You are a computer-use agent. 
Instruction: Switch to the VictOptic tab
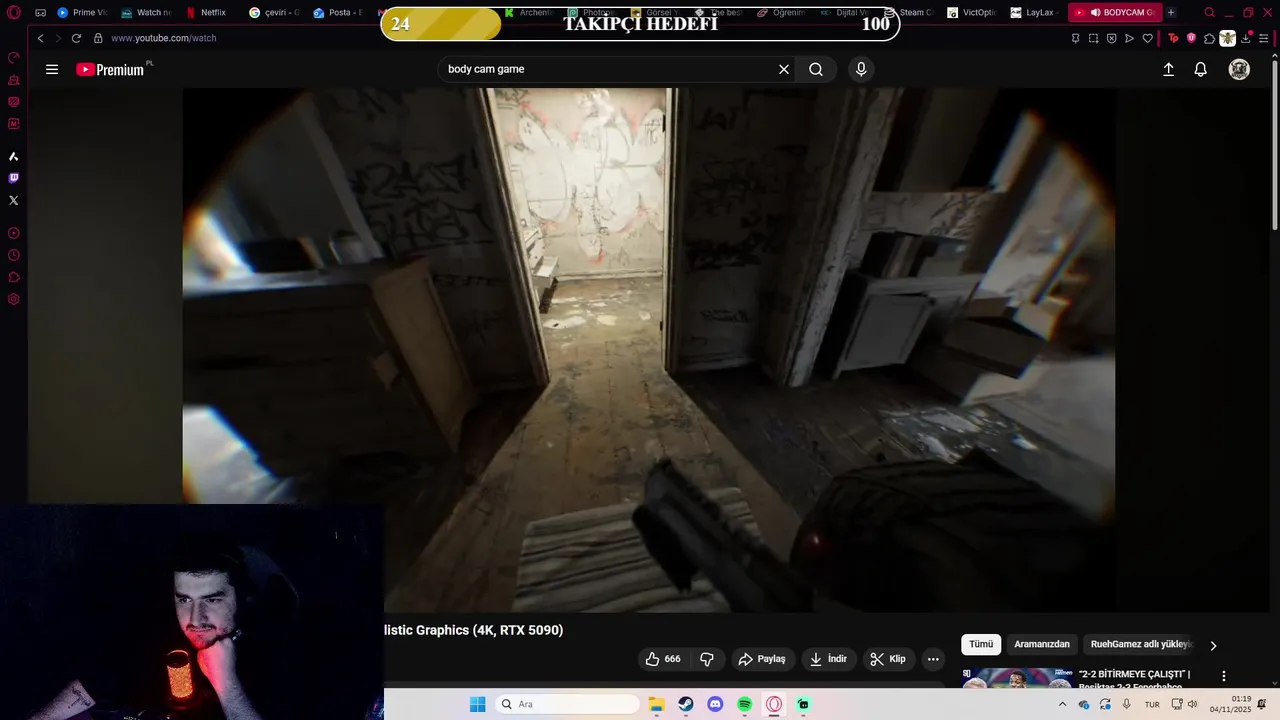[x=972, y=13]
